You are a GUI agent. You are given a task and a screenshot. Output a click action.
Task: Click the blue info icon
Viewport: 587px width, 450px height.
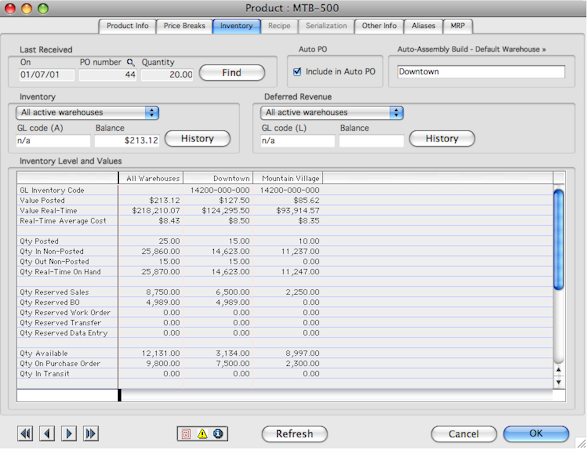click(218, 434)
